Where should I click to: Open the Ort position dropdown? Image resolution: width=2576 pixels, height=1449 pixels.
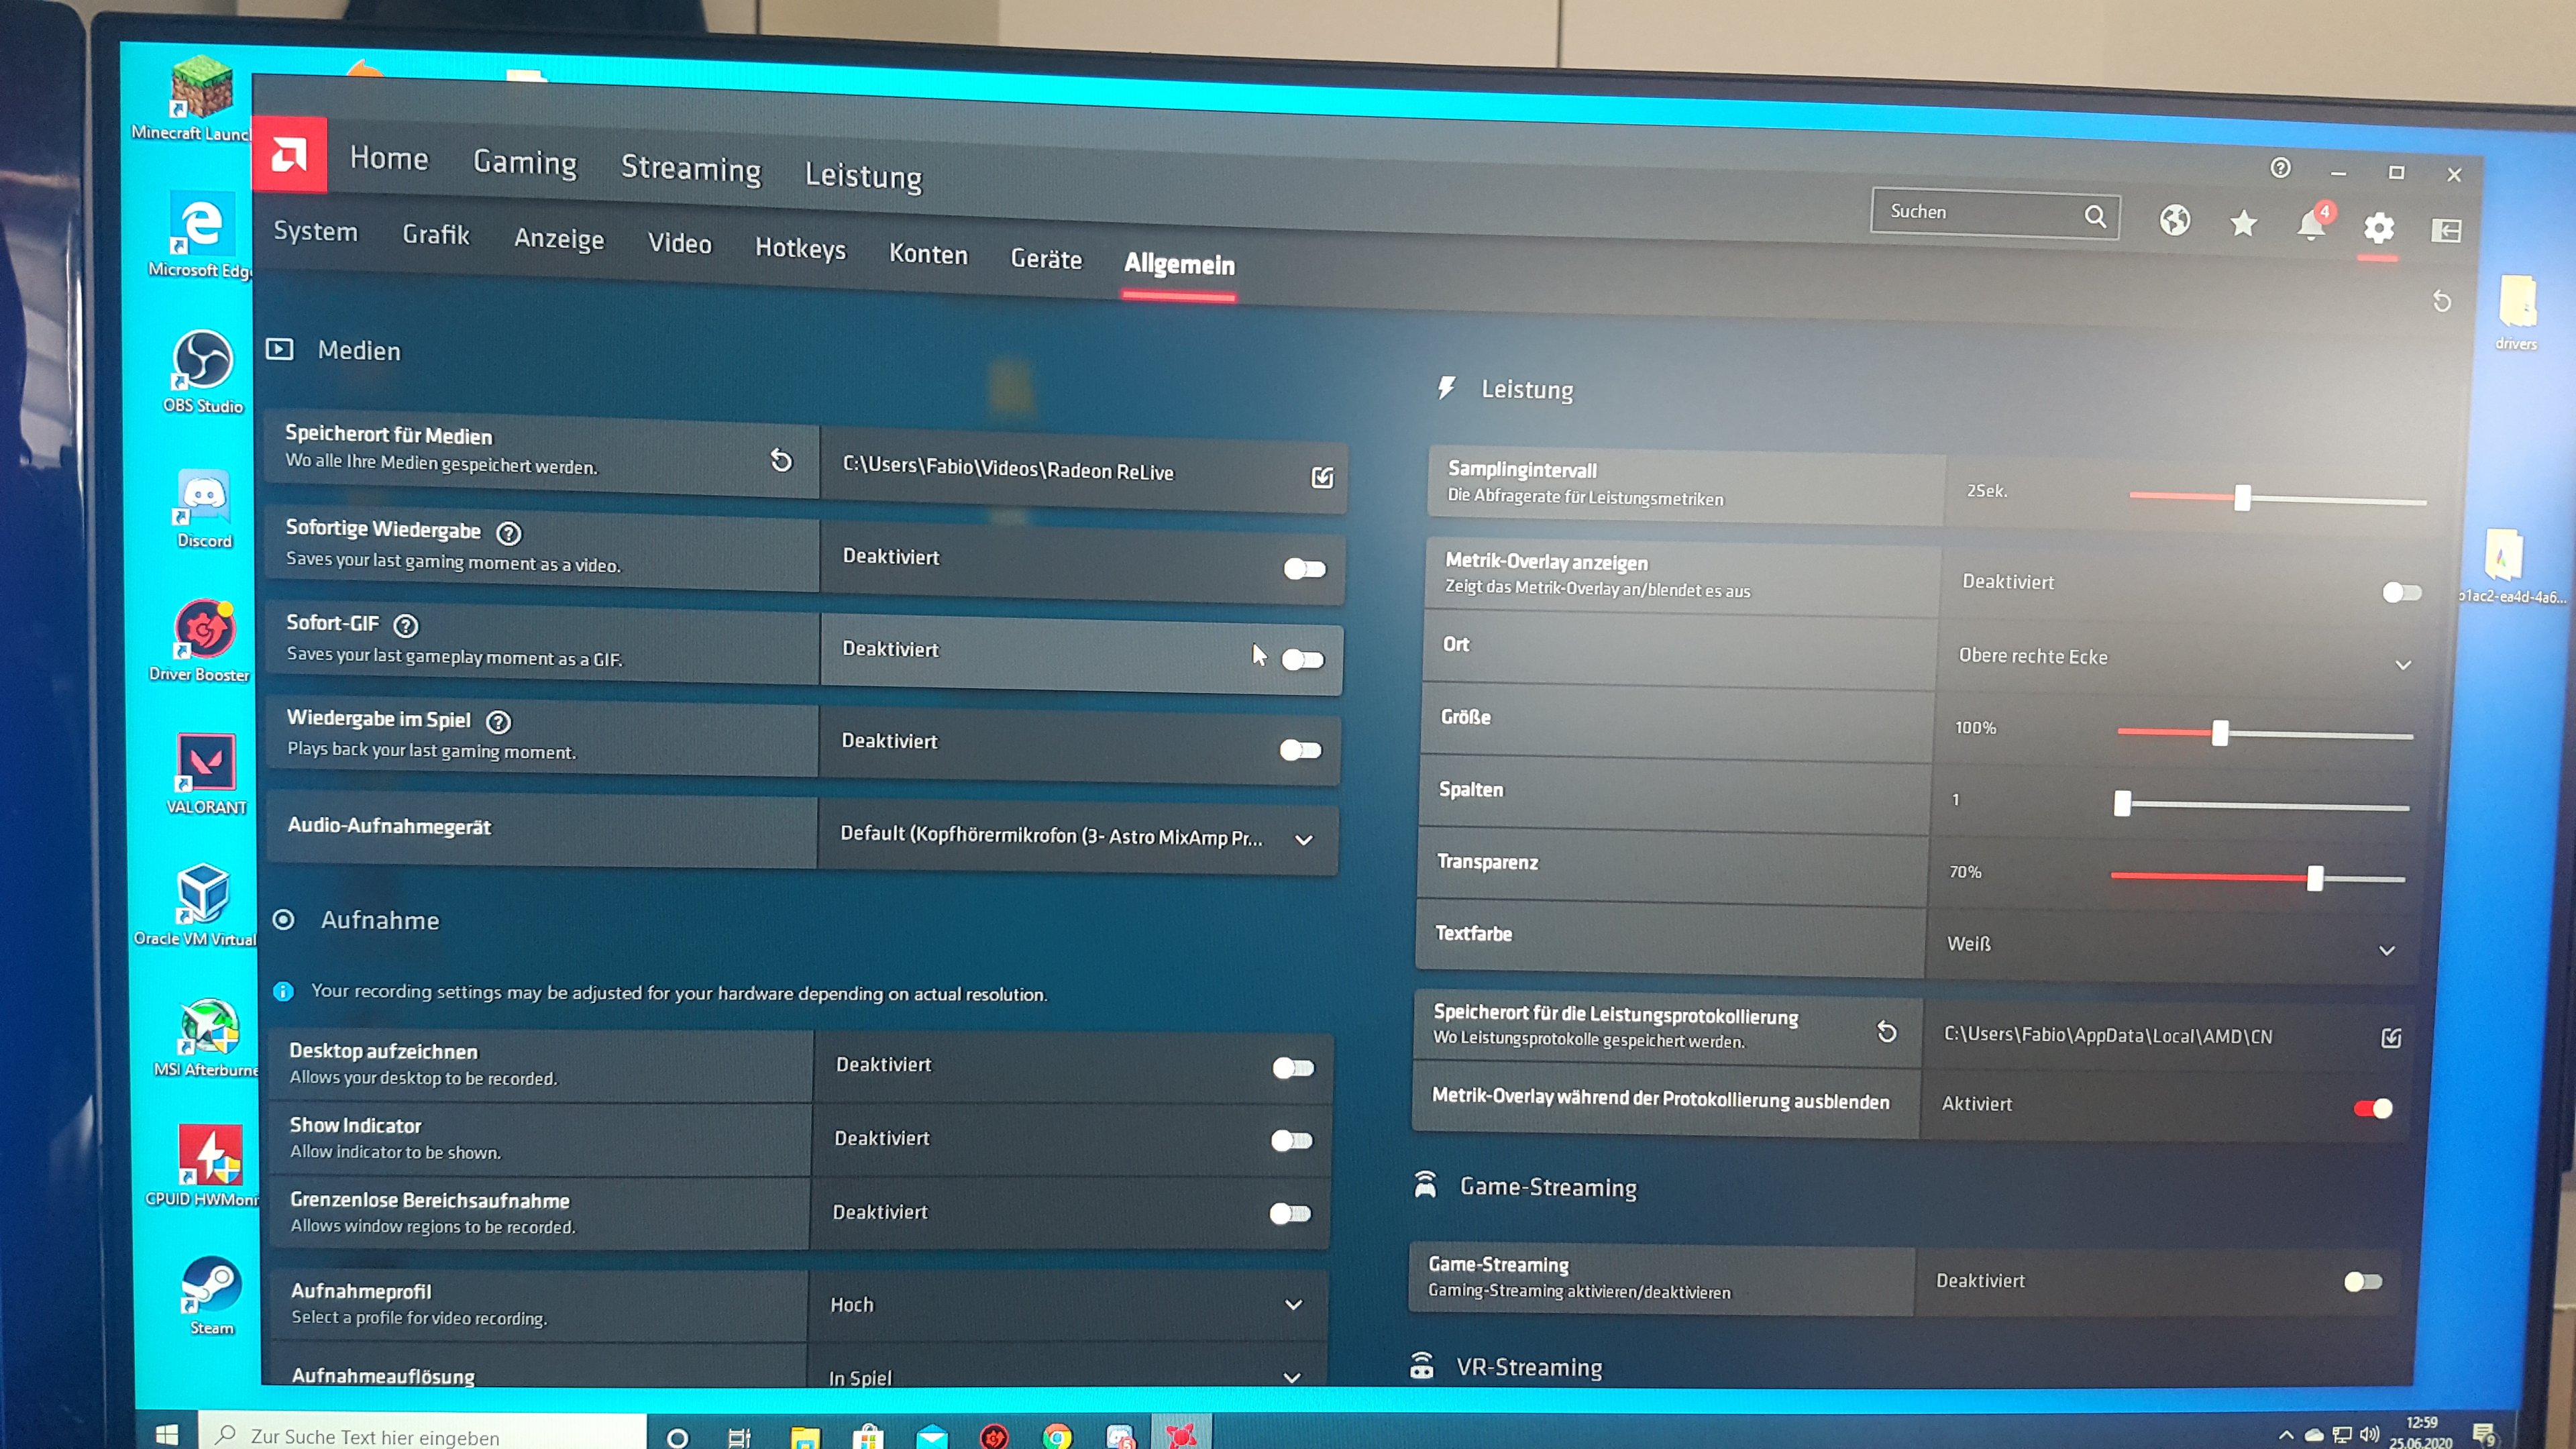tap(2403, 665)
